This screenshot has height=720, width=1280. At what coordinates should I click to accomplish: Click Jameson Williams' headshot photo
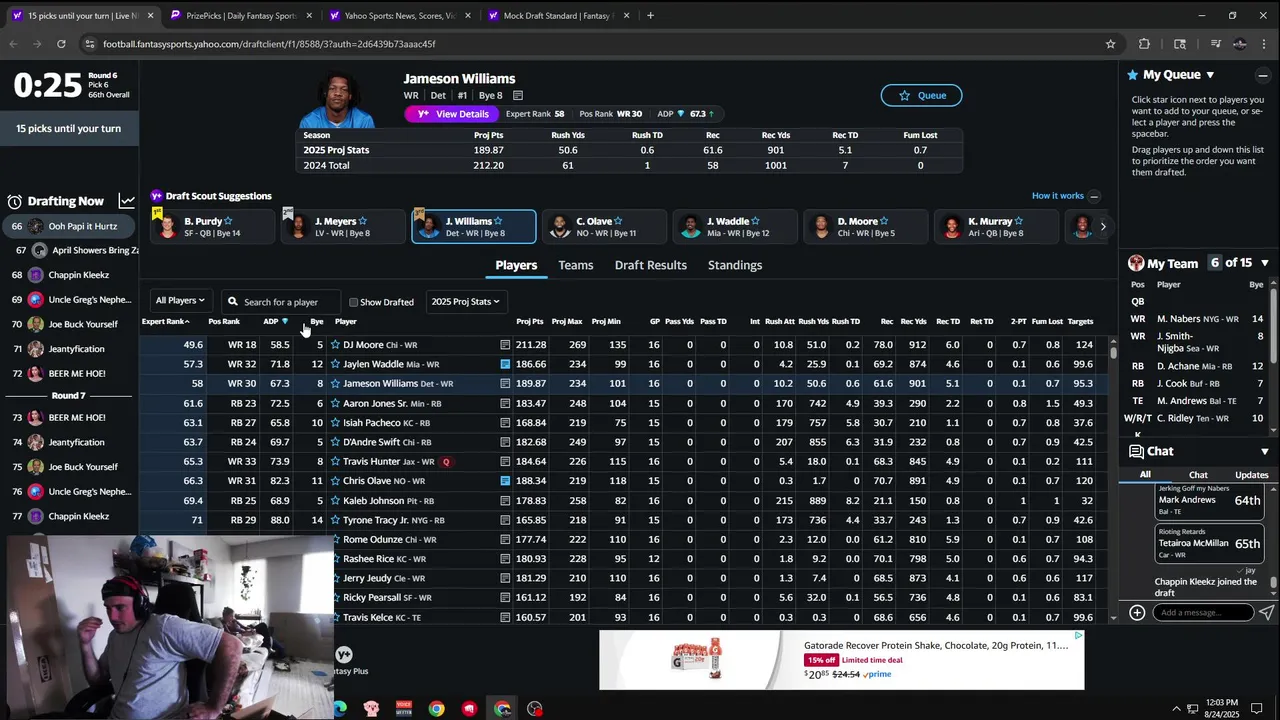coord(336,101)
